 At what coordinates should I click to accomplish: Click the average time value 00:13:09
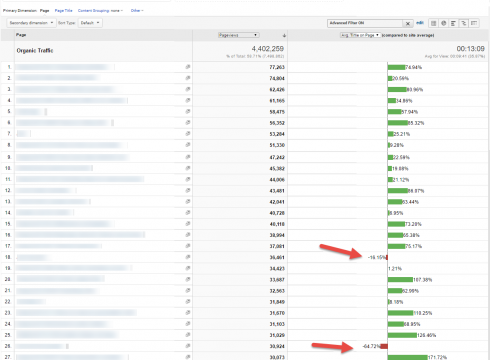pos(470,49)
